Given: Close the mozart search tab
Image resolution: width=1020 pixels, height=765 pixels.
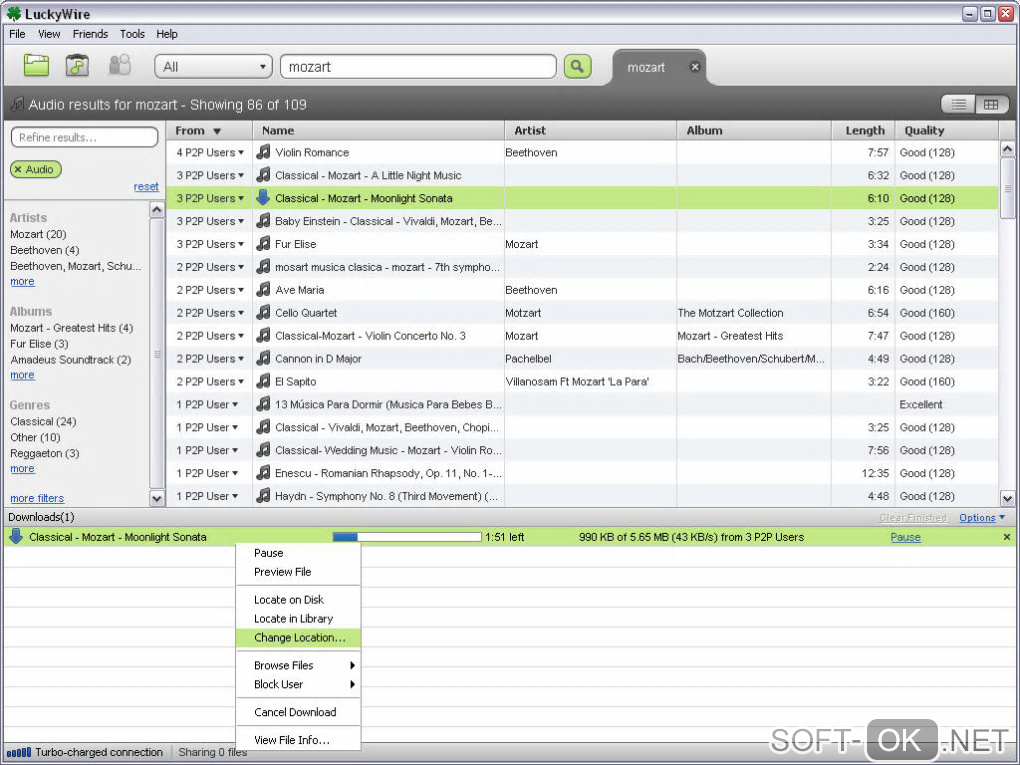Looking at the screenshot, I should tap(695, 67).
